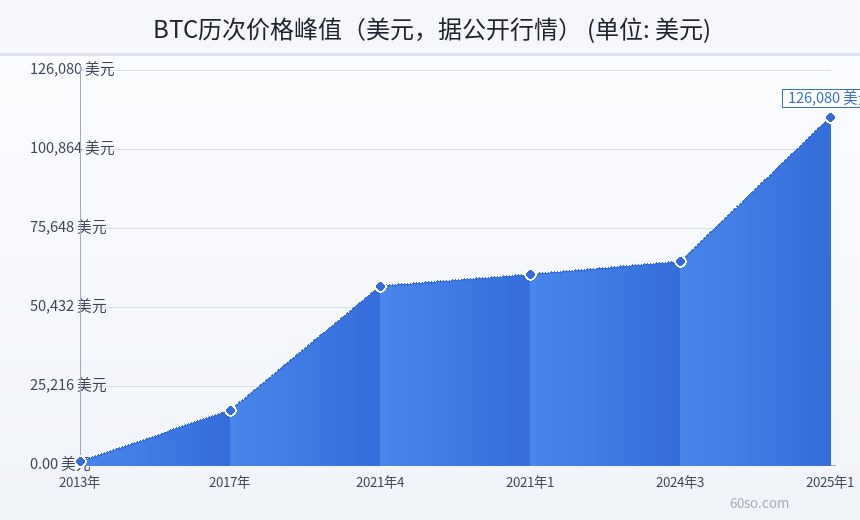
Task: Click the x-axis label 2021年4
Action: pos(380,483)
